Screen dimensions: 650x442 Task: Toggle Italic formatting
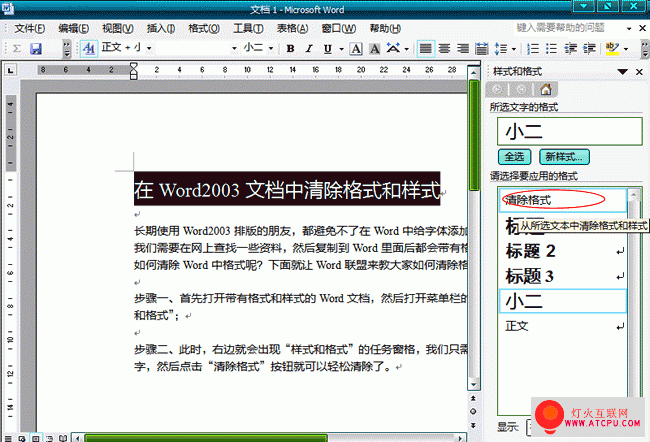coord(309,49)
